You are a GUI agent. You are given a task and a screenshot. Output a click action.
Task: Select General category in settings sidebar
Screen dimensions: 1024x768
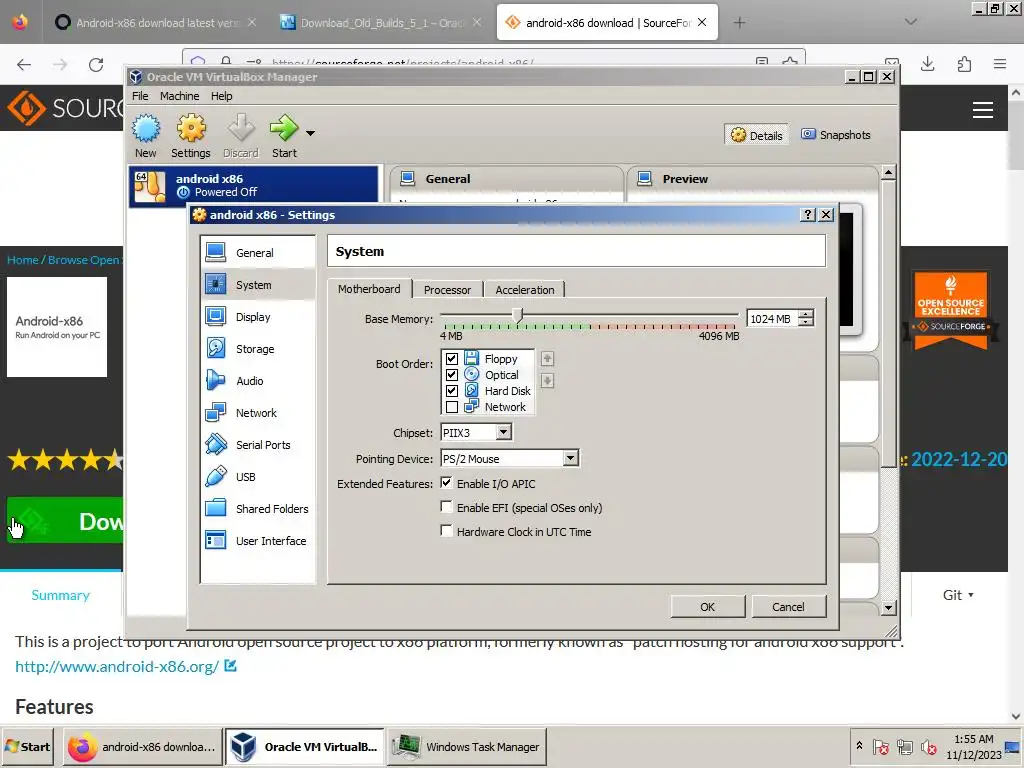[x=258, y=253]
